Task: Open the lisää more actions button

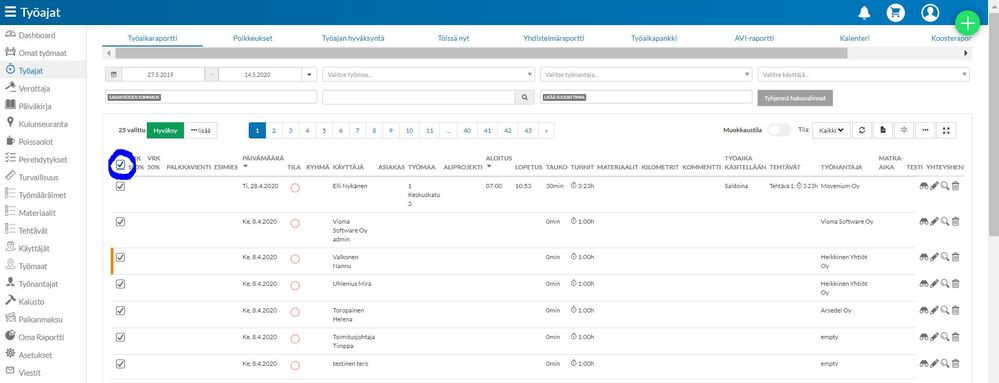Action: pyautogui.click(x=201, y=130)
